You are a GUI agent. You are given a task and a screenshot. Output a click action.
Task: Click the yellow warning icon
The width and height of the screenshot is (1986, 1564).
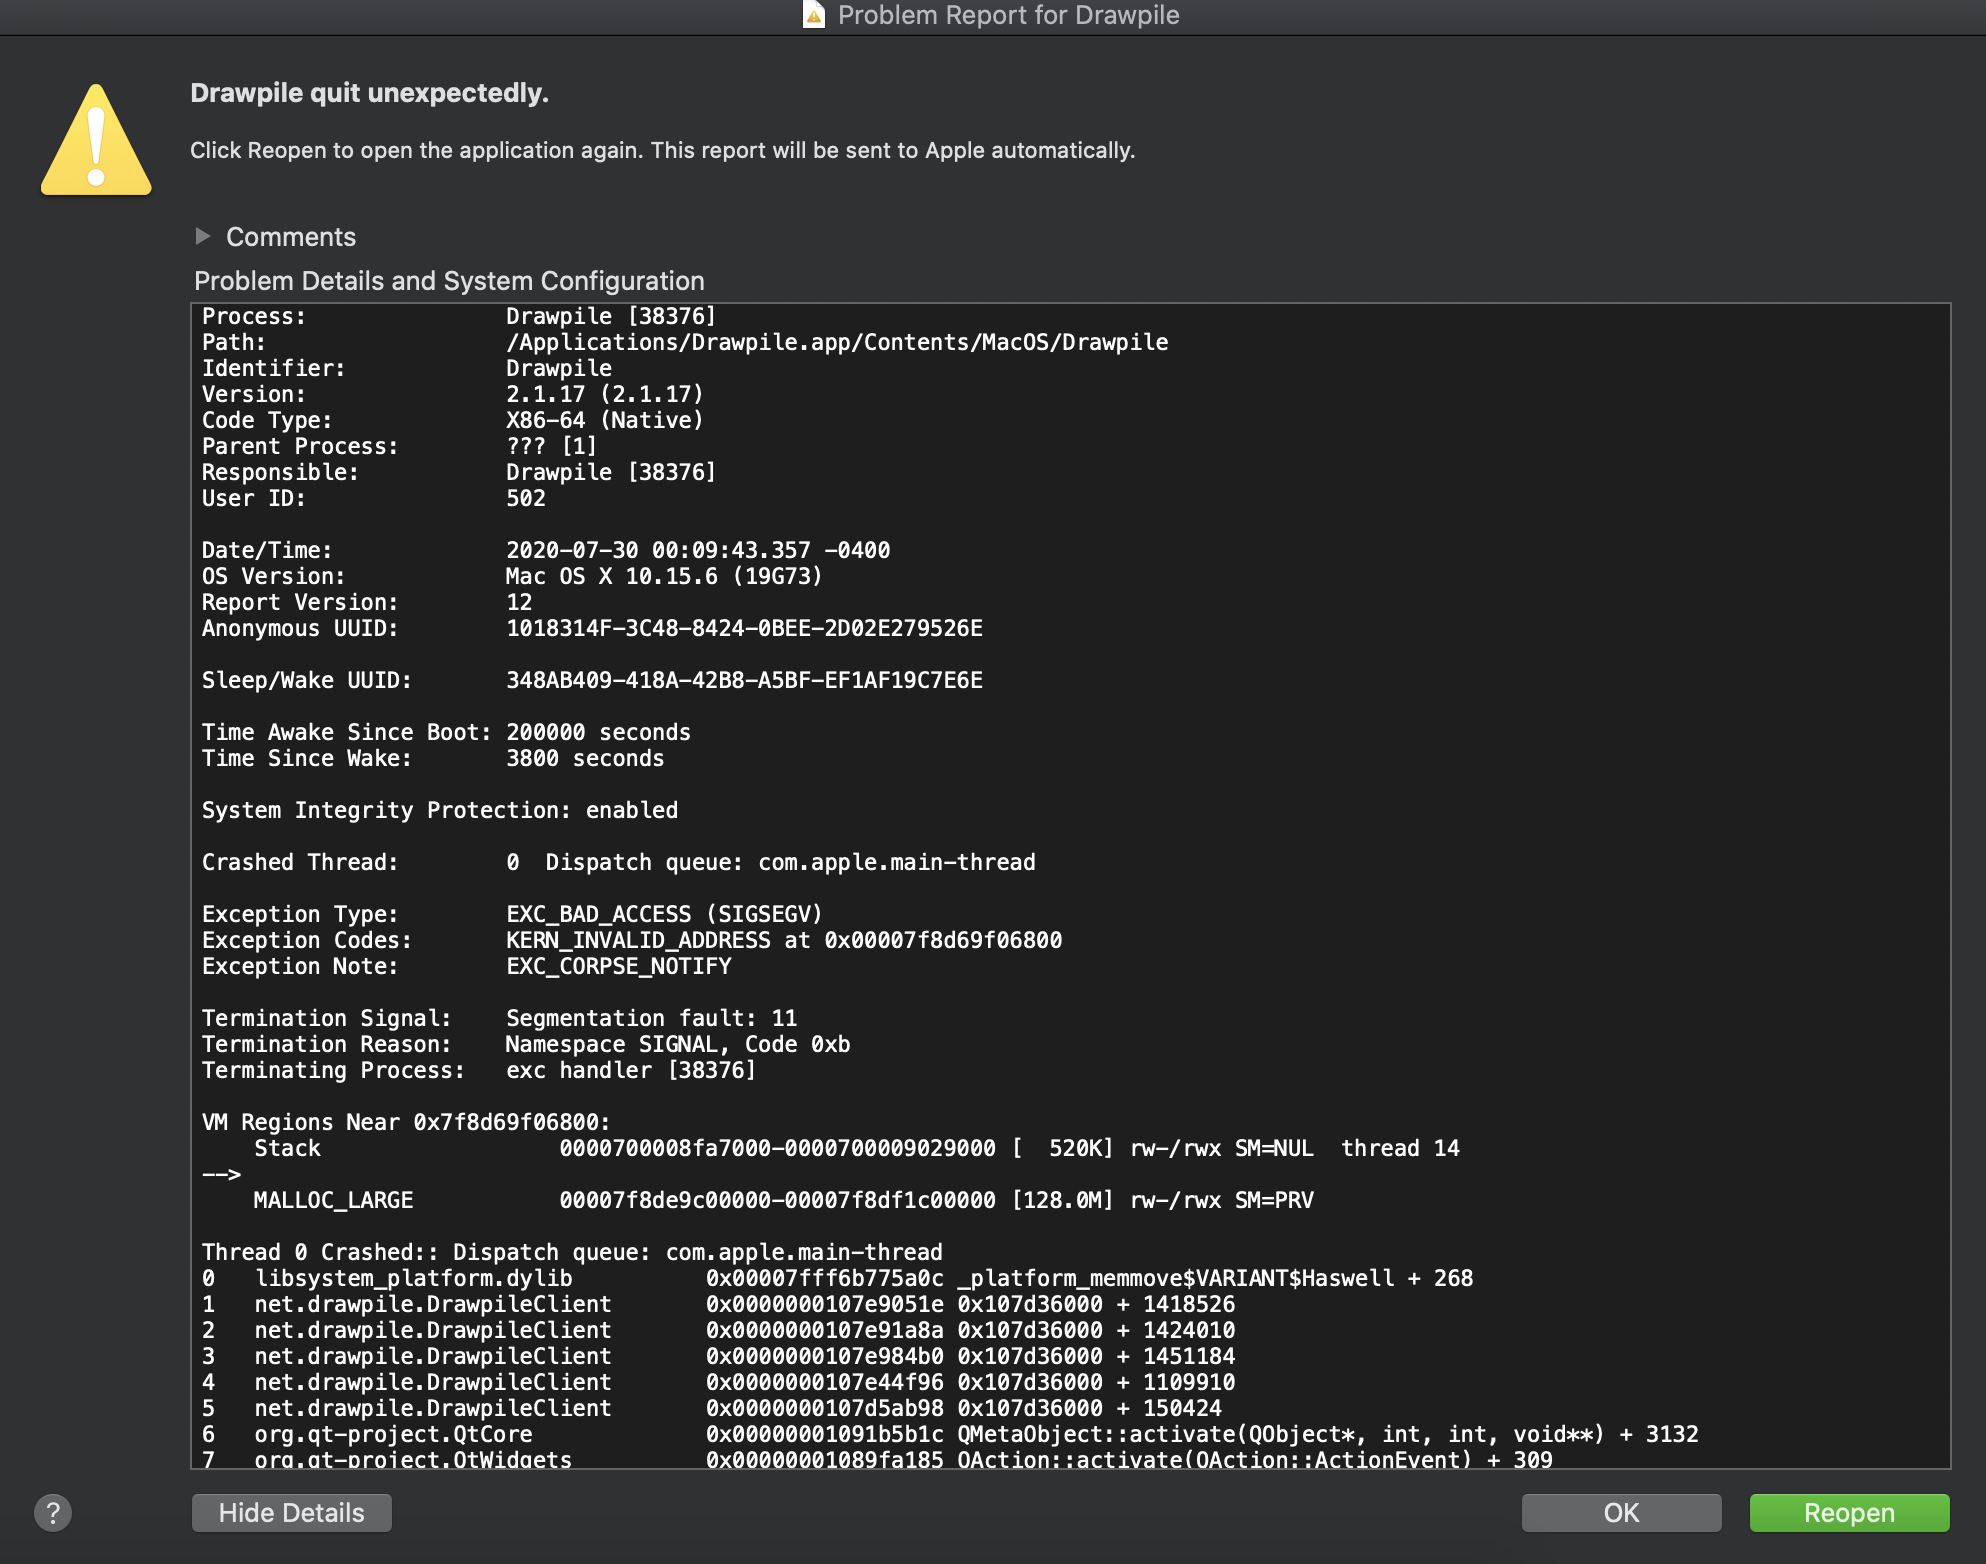pos(96,140)
